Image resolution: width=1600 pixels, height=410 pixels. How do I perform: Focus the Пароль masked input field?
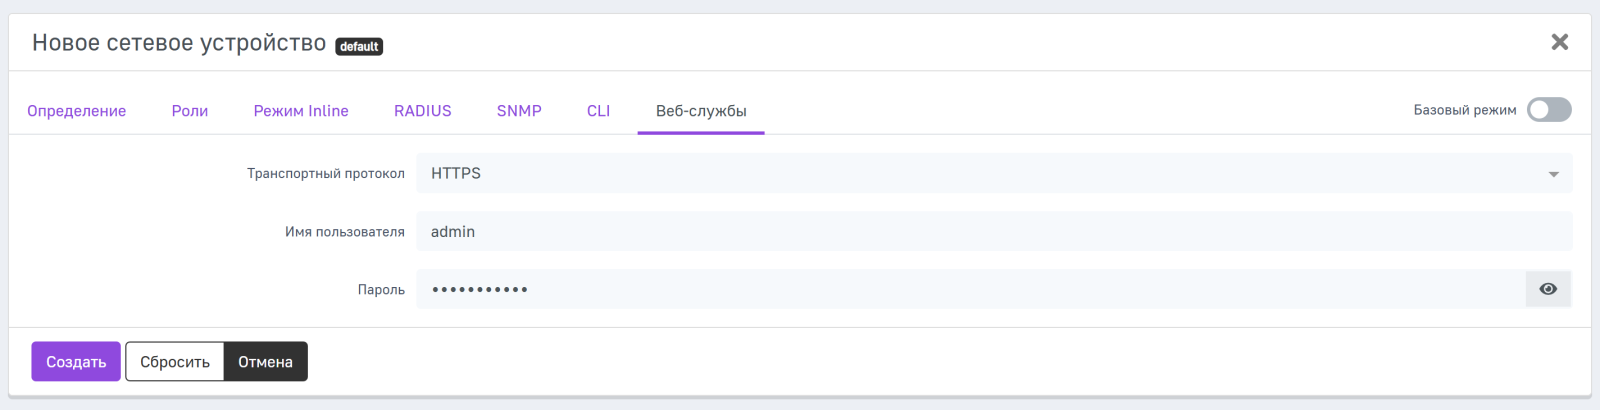pos(970,289)
